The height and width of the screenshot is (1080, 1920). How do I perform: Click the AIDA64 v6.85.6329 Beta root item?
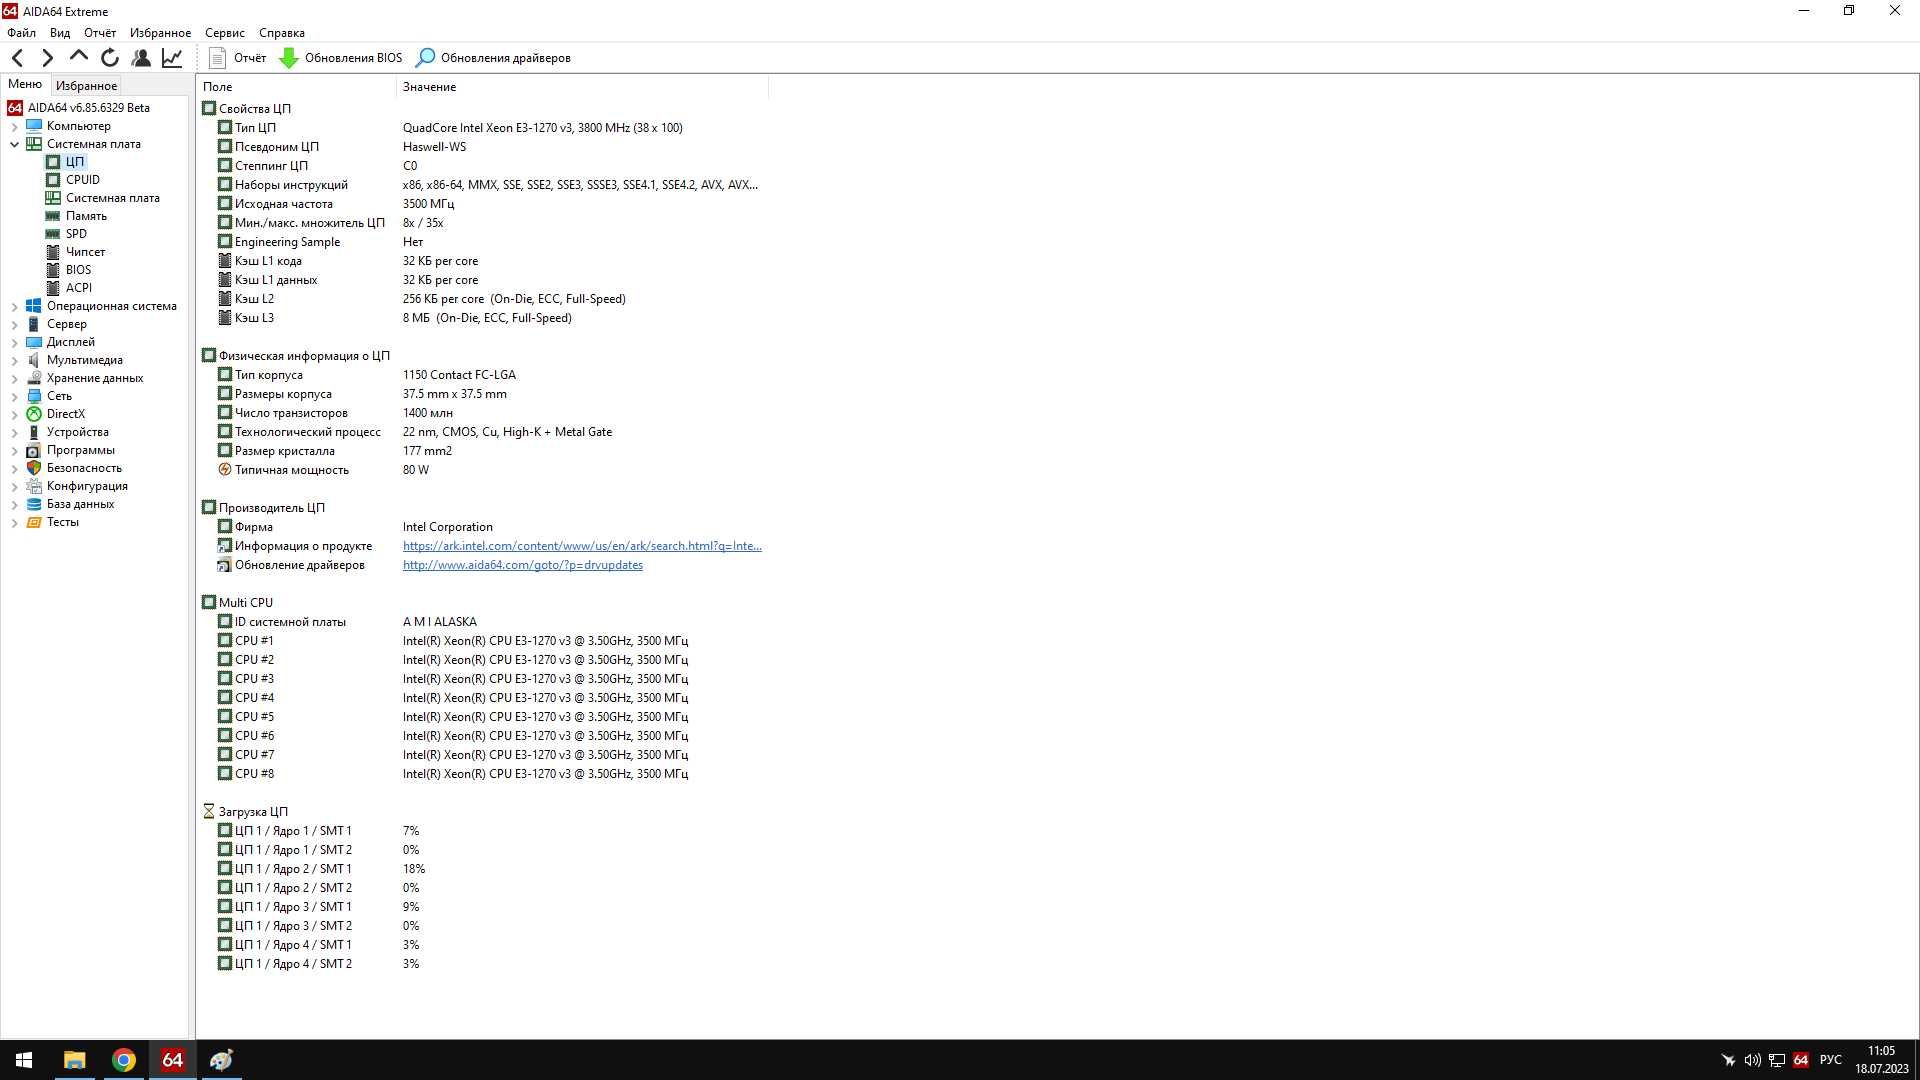pyautogui.click(x=88, y=108)
